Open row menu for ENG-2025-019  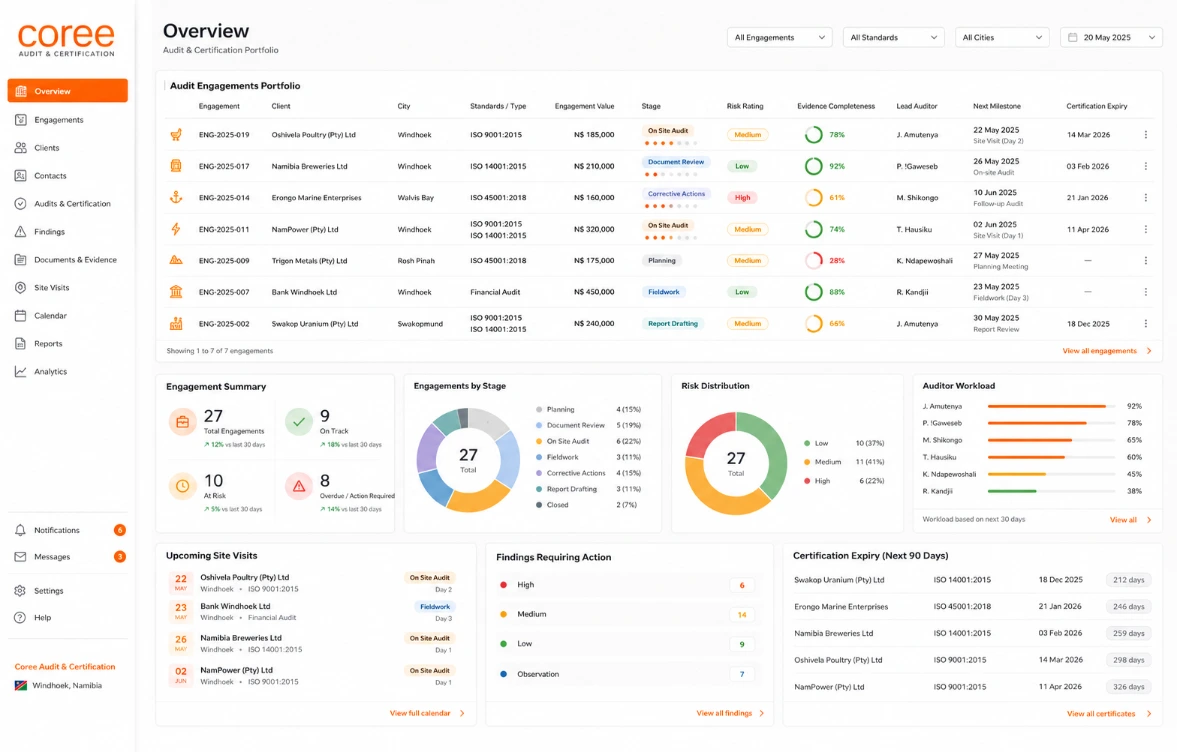[x=1145, y=135]
